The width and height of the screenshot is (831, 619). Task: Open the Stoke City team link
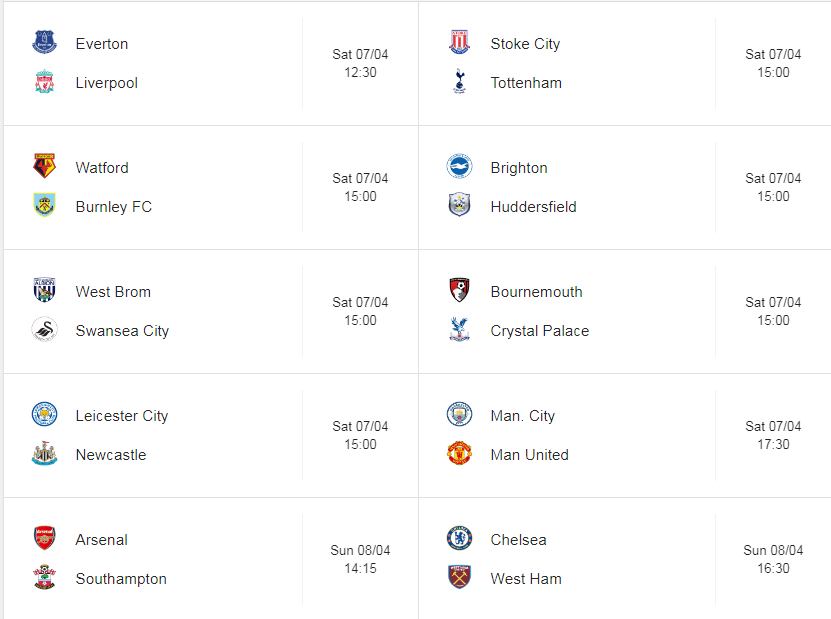pos(525,44)
